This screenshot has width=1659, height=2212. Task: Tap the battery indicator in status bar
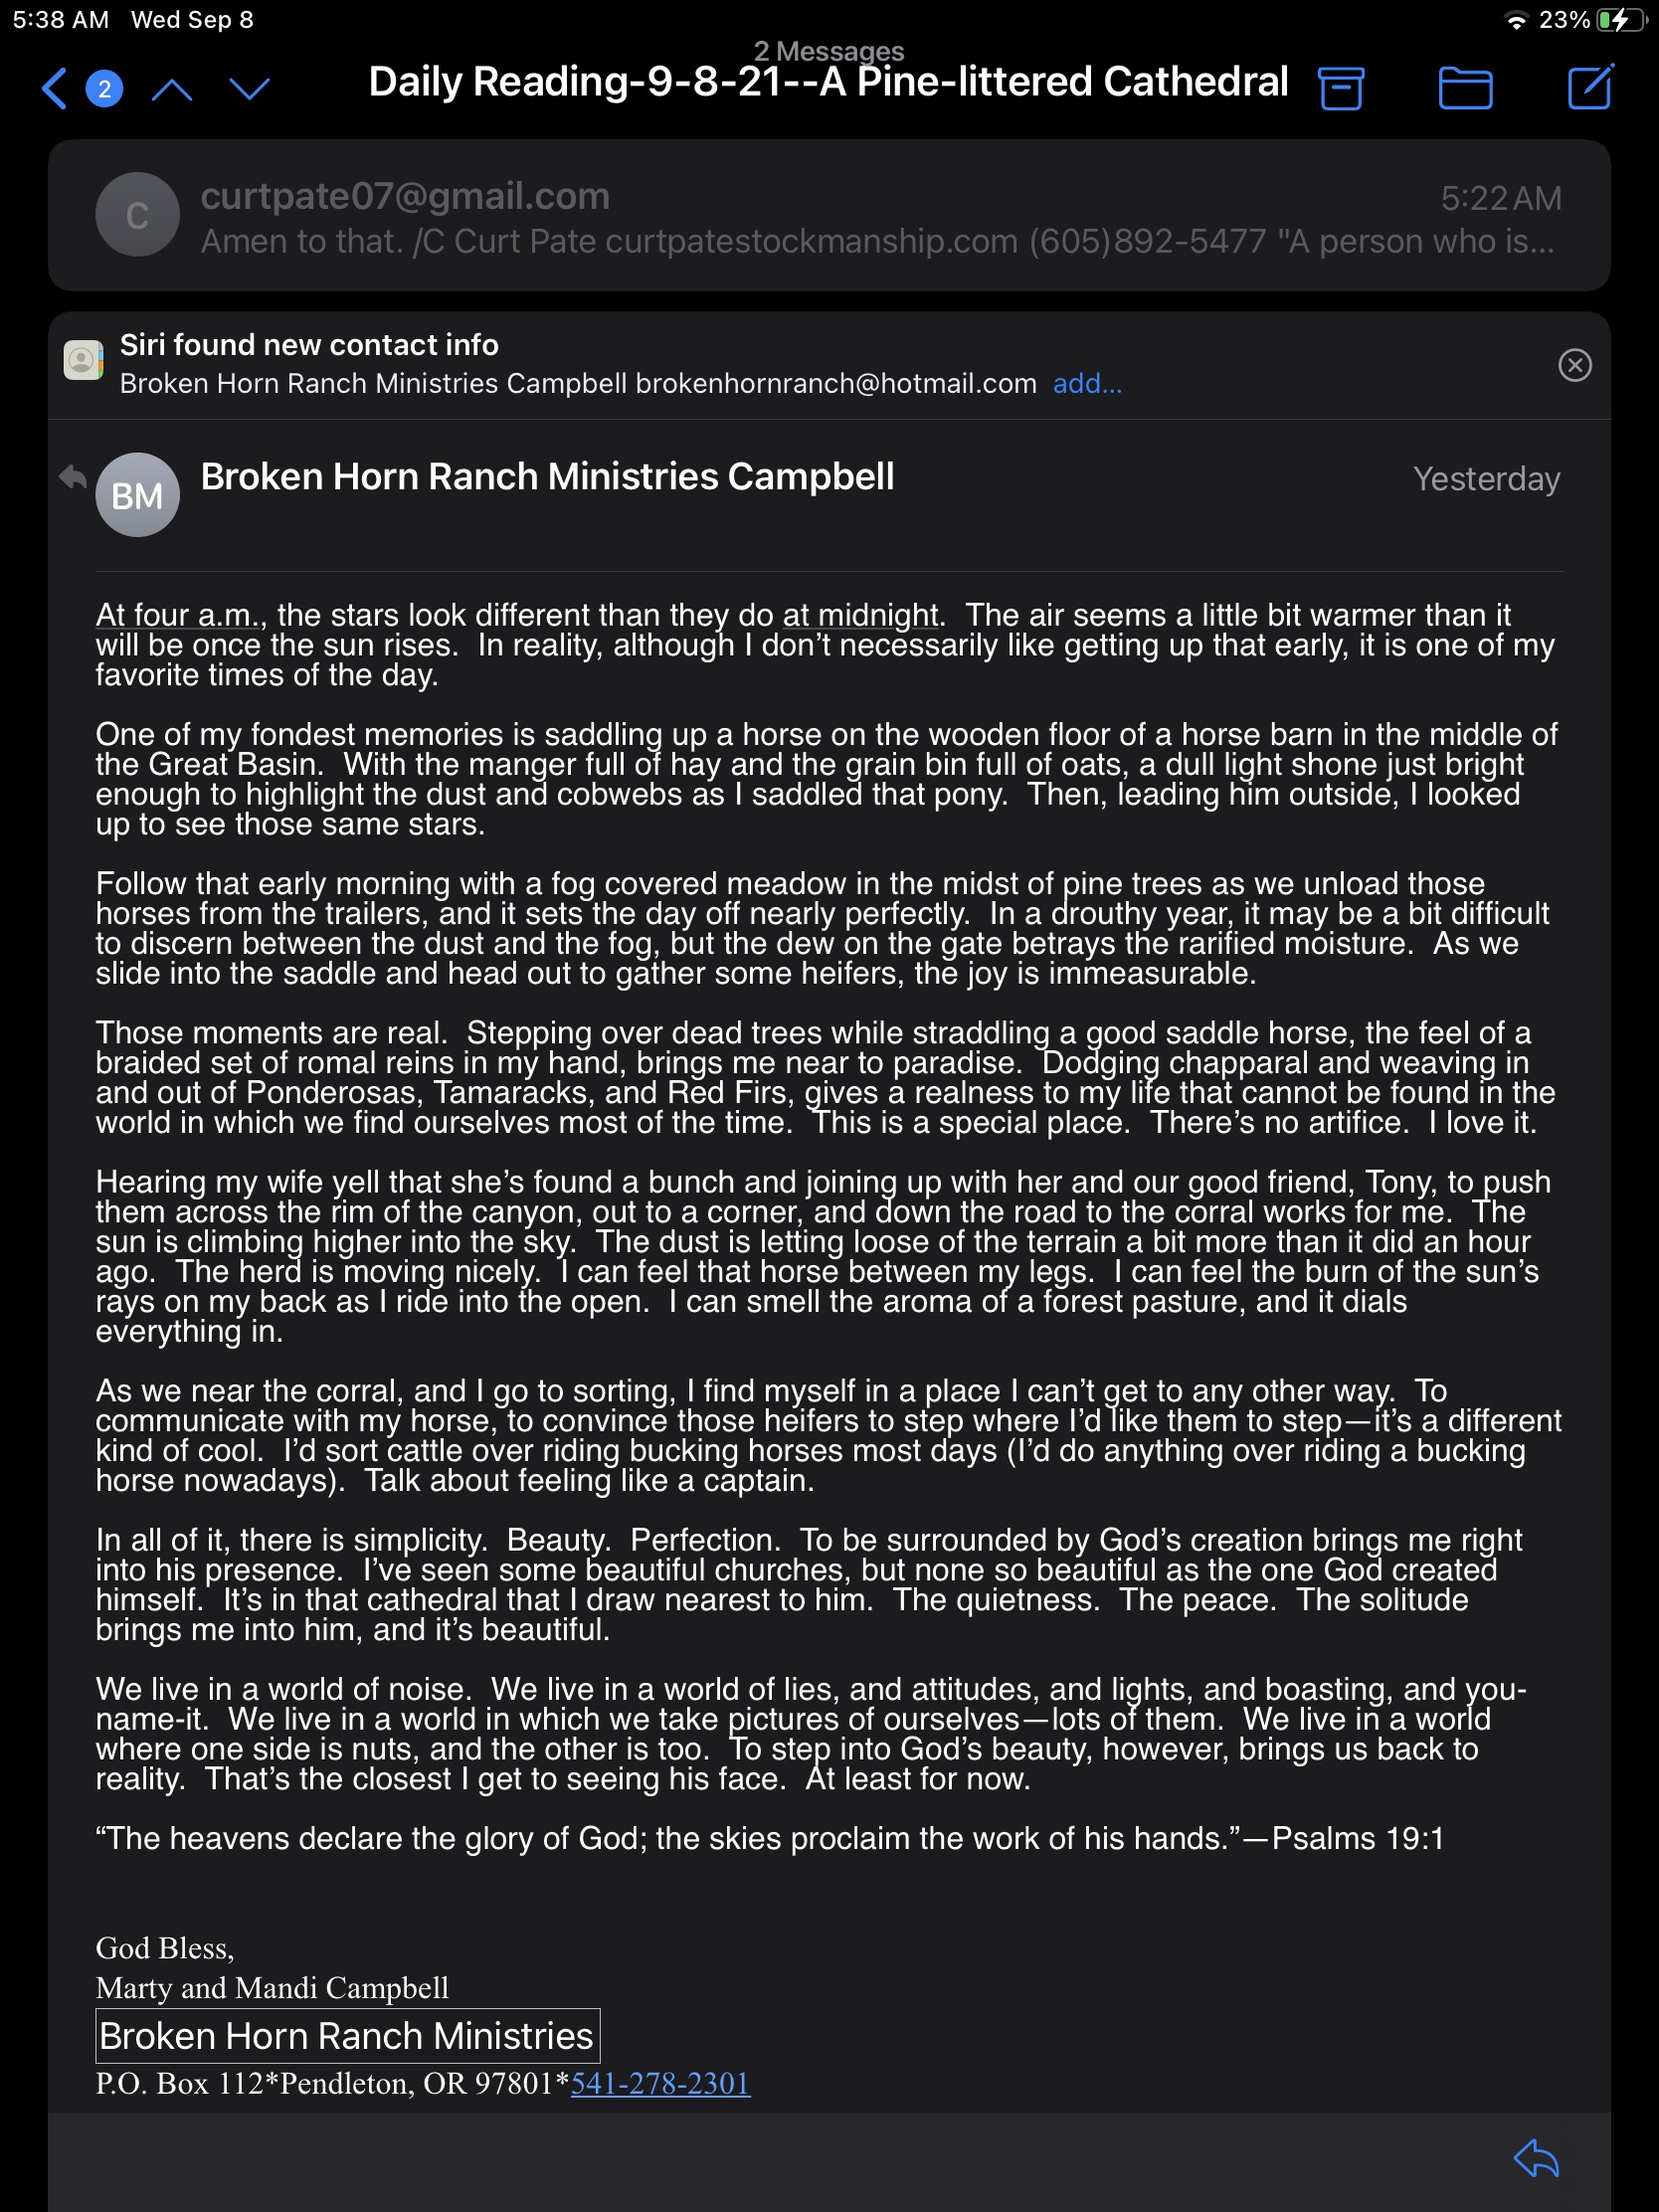point(1620,20)
